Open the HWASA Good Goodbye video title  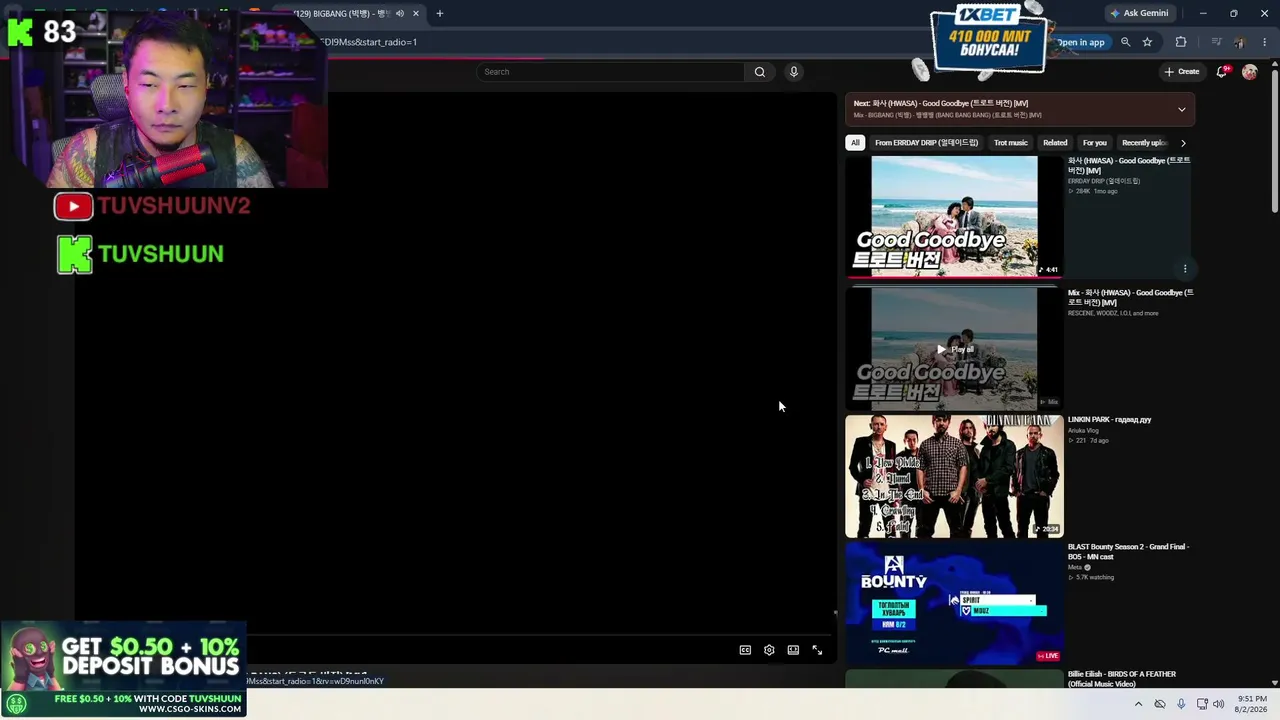(1129, 165)
